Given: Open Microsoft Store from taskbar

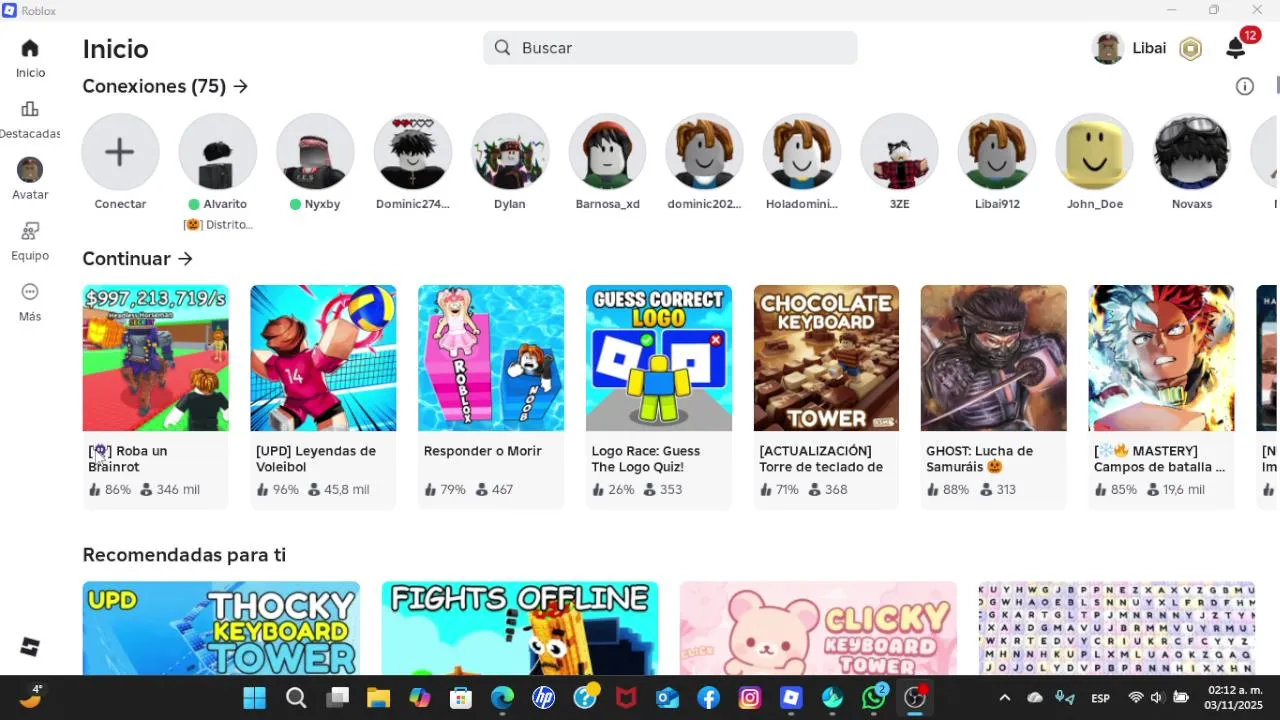Looking at the screenshot, I should point(460,698).
